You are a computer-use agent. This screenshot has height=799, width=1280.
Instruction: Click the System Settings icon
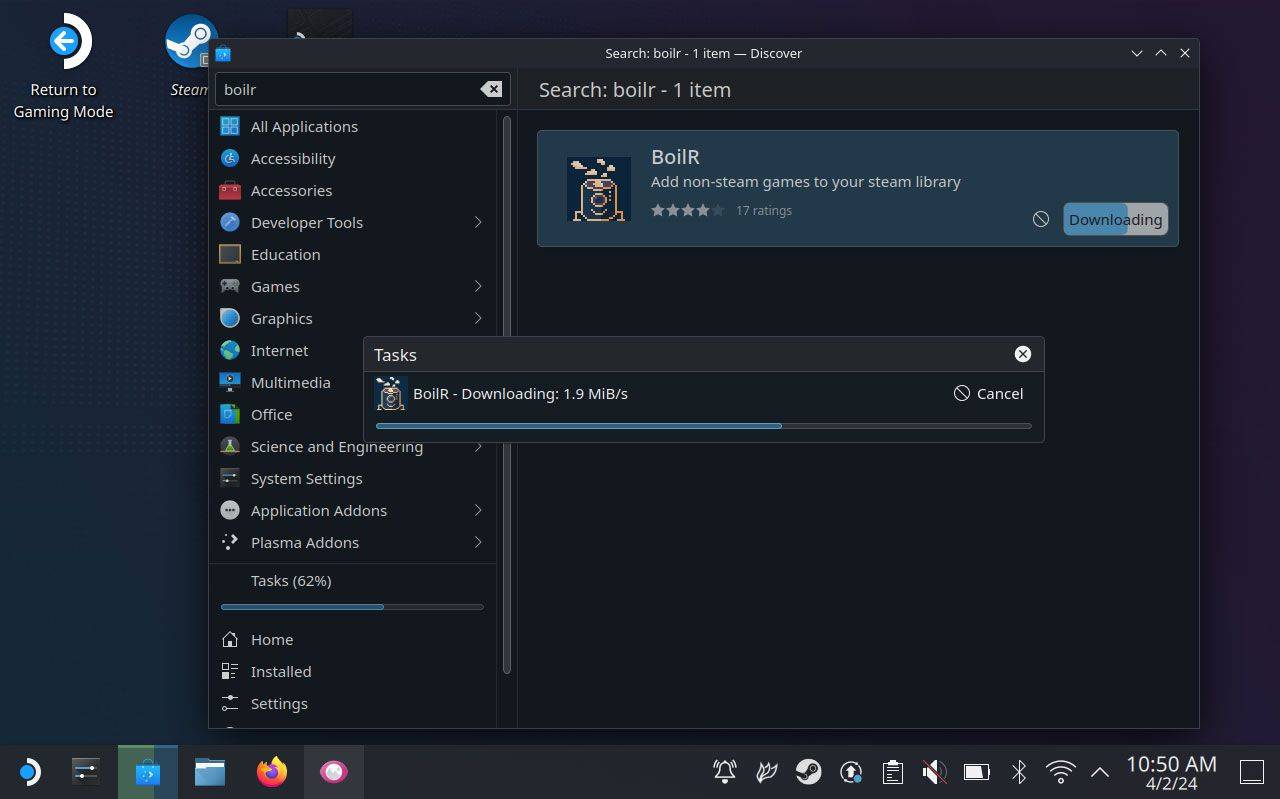pyautogui.click(x=230, y=478)
